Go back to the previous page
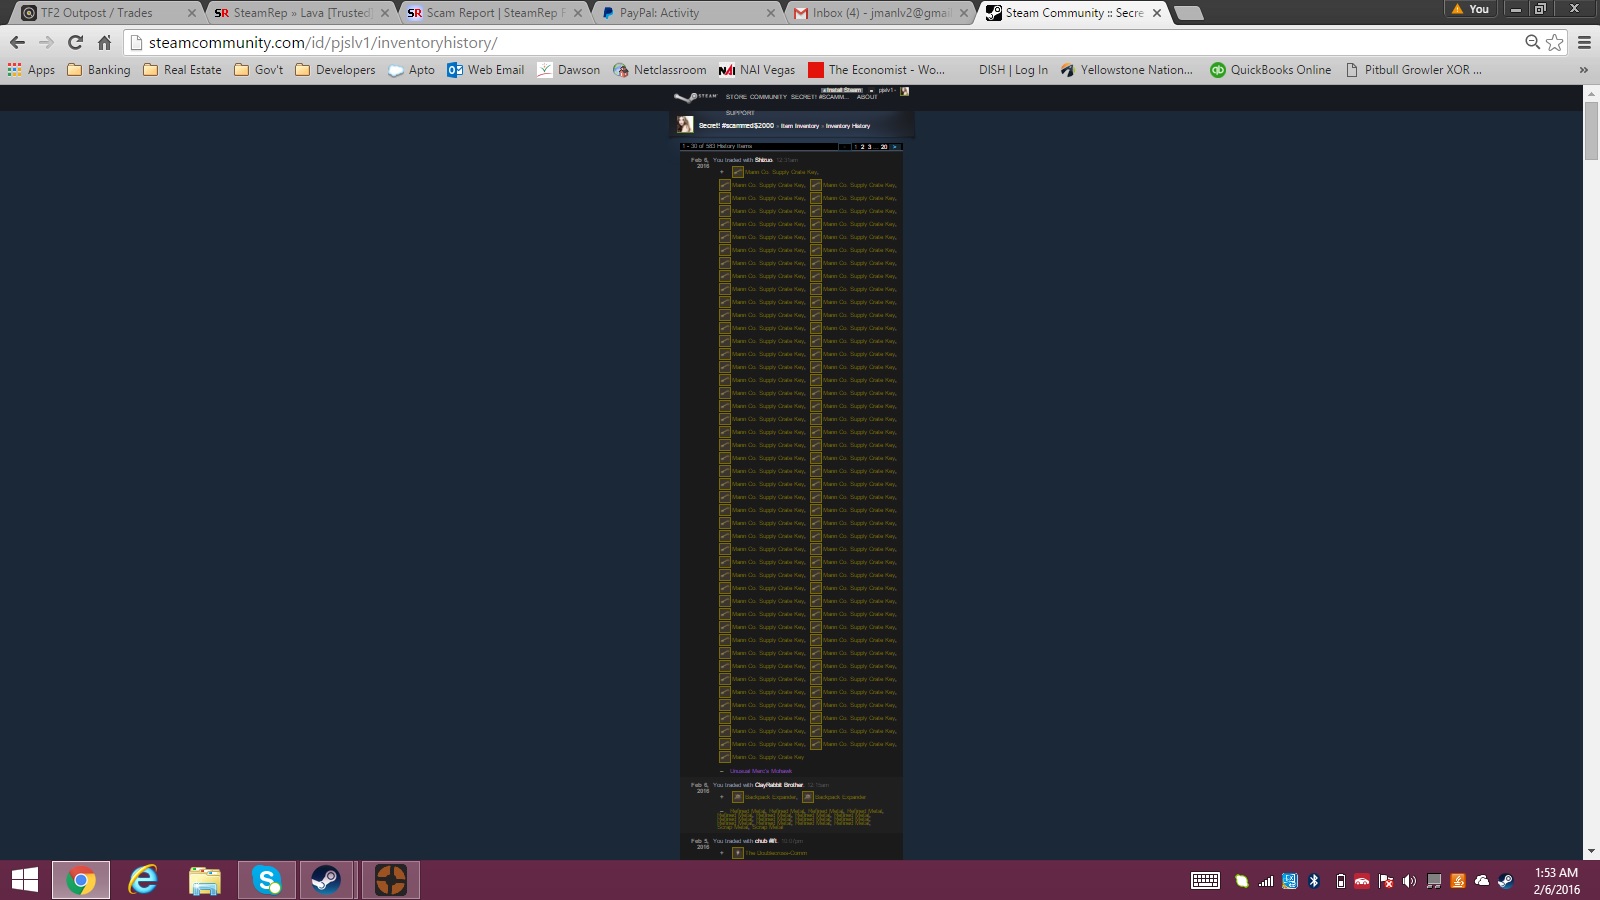This screenshot has height=900, width=1600. tap(17, 42)
